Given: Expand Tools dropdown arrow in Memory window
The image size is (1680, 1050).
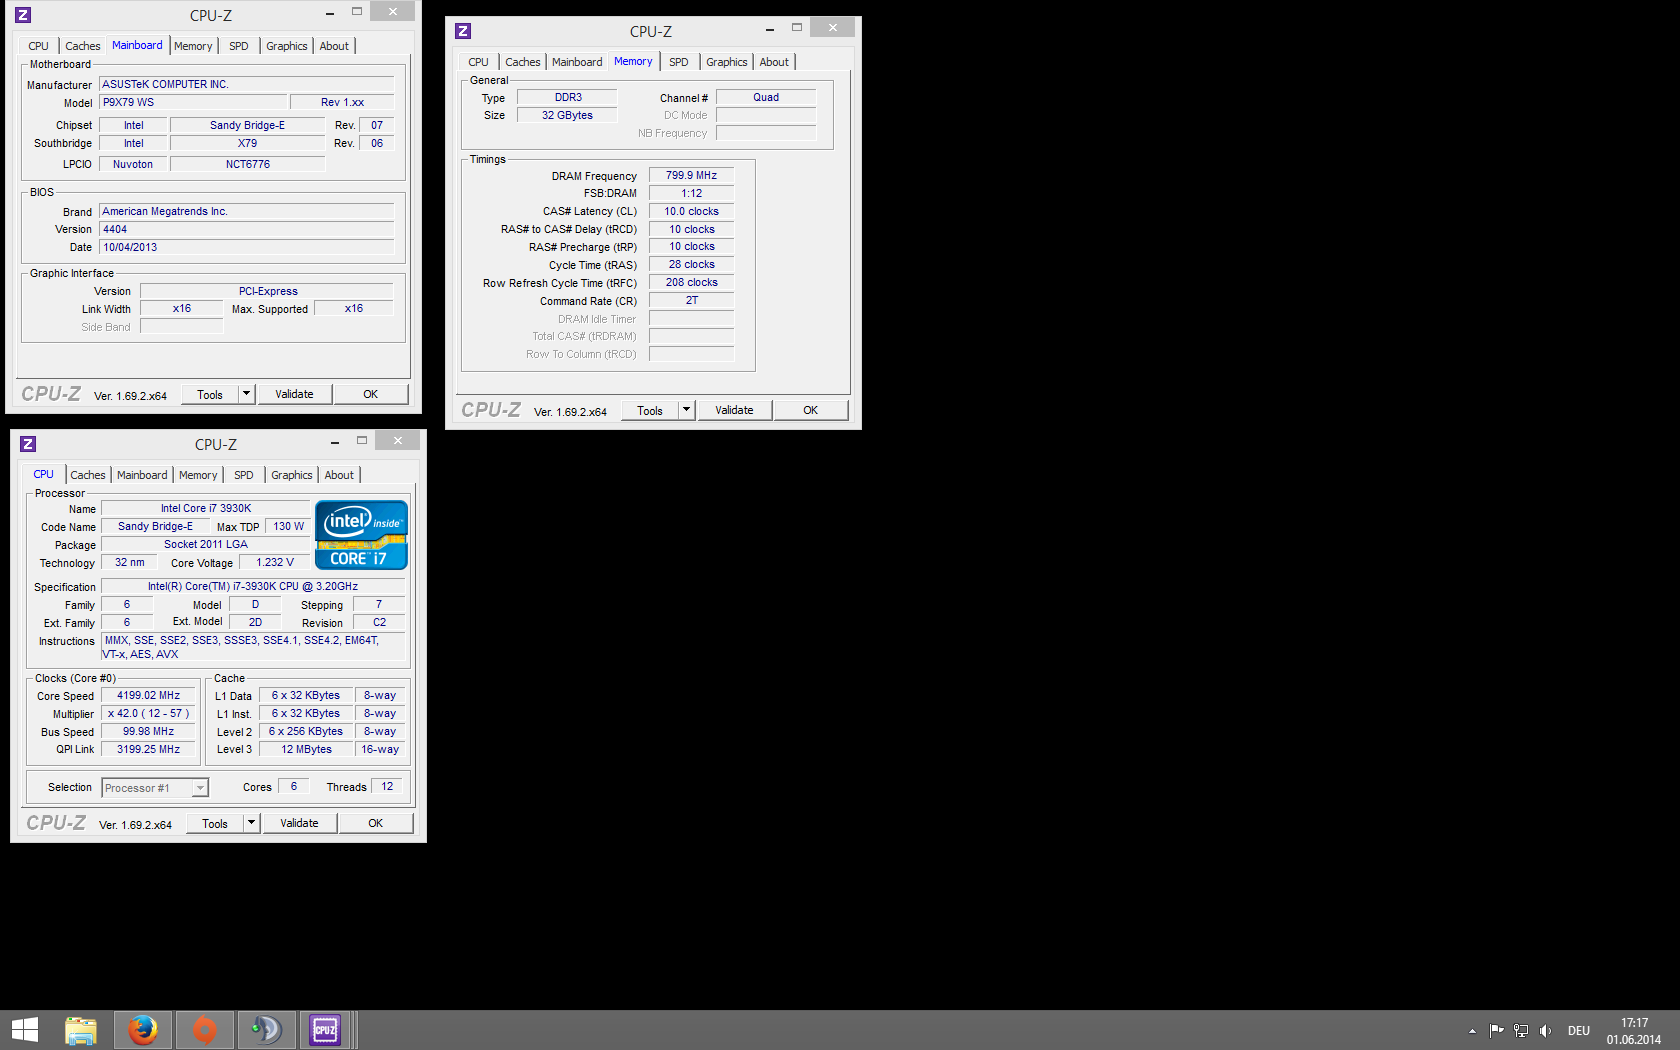Looking at the screenshot, I should point(687,410).
